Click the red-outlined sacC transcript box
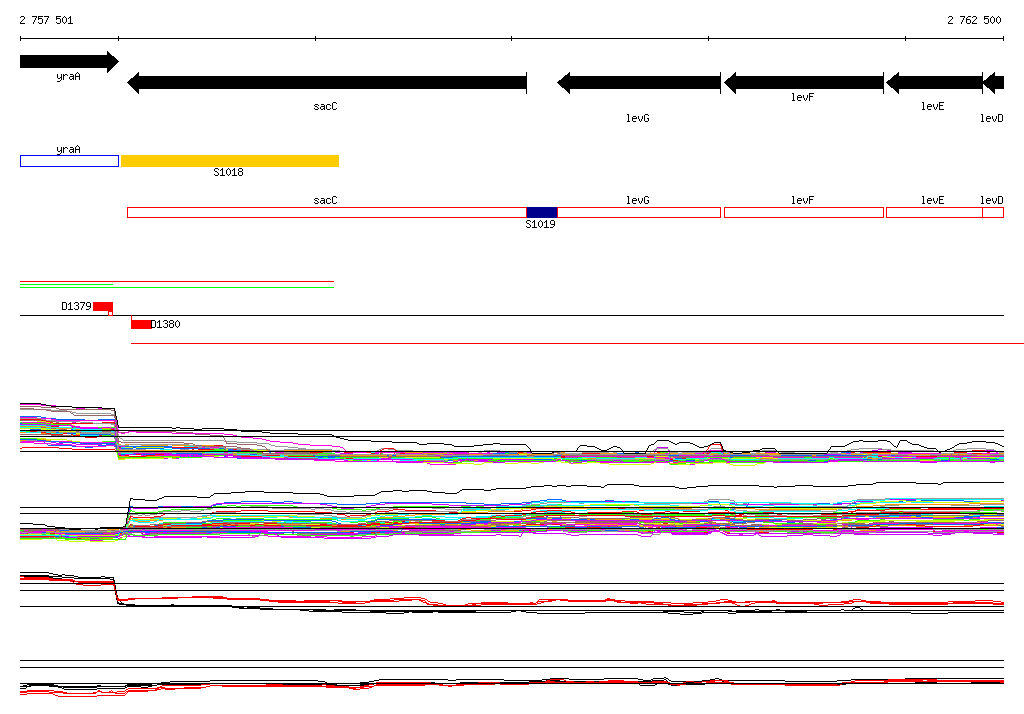Screen dimensions: 1024x714 (327, 212)
